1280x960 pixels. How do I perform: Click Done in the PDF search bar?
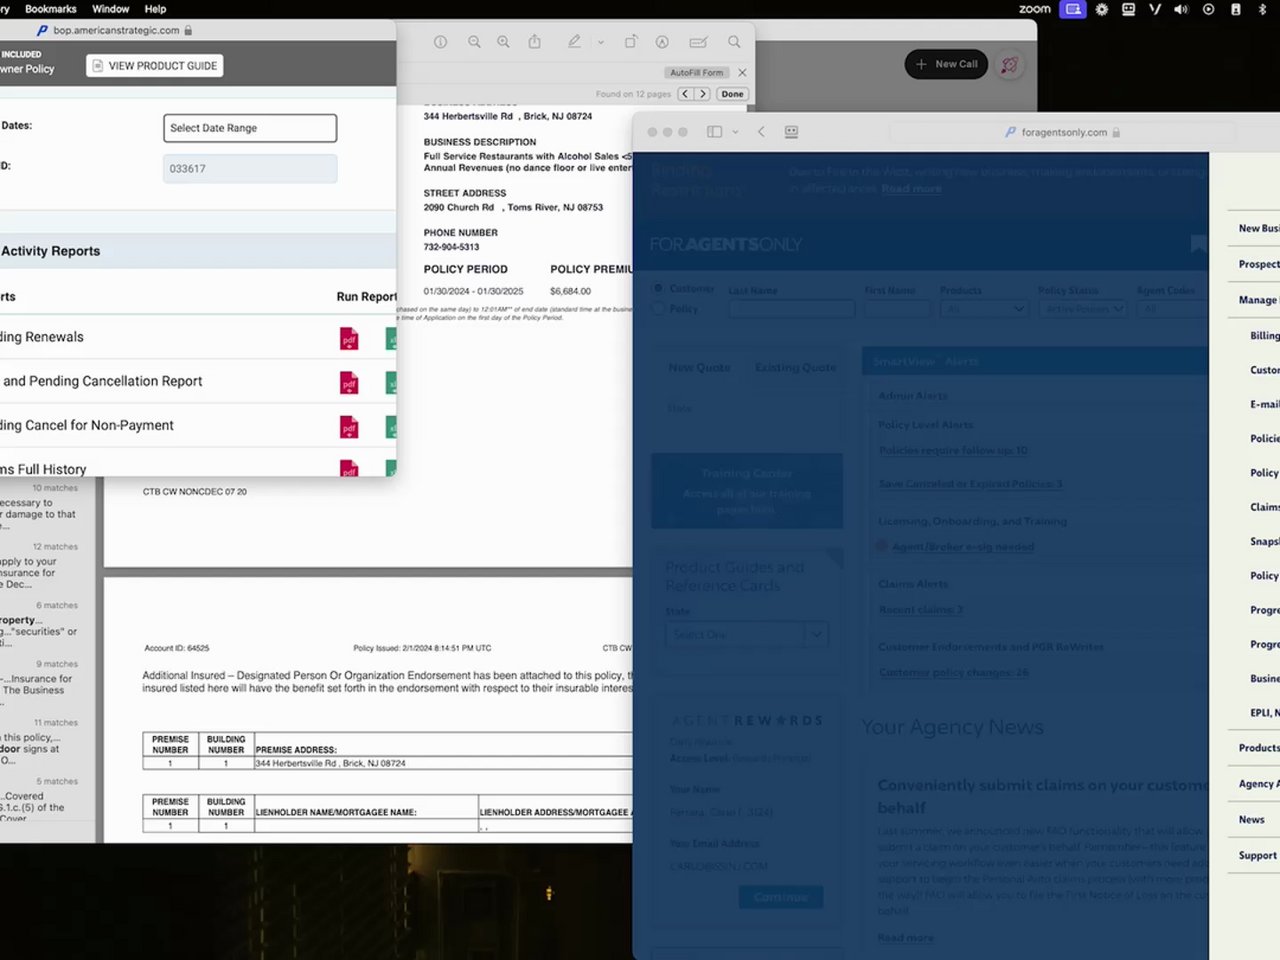[732, 94]
